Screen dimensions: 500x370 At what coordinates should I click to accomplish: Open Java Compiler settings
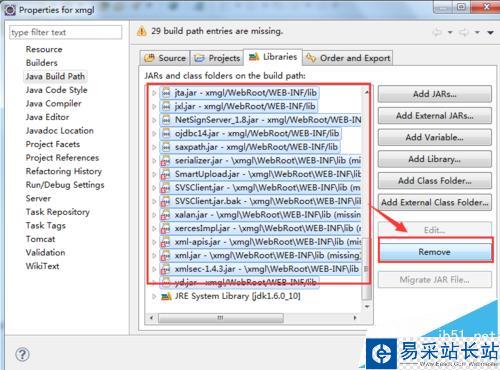point(53,104)
